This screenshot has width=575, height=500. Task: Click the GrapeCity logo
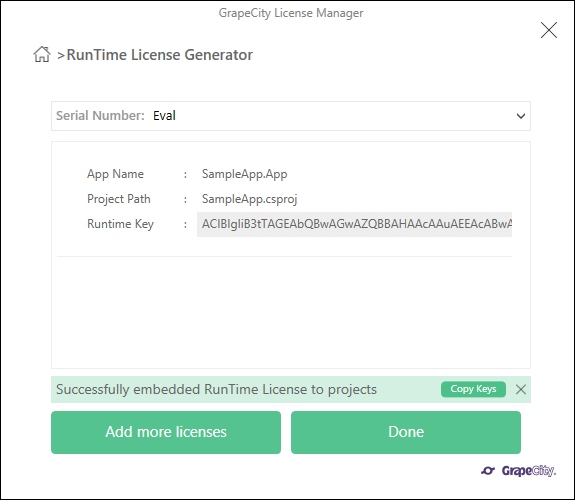tap(519, 470)
